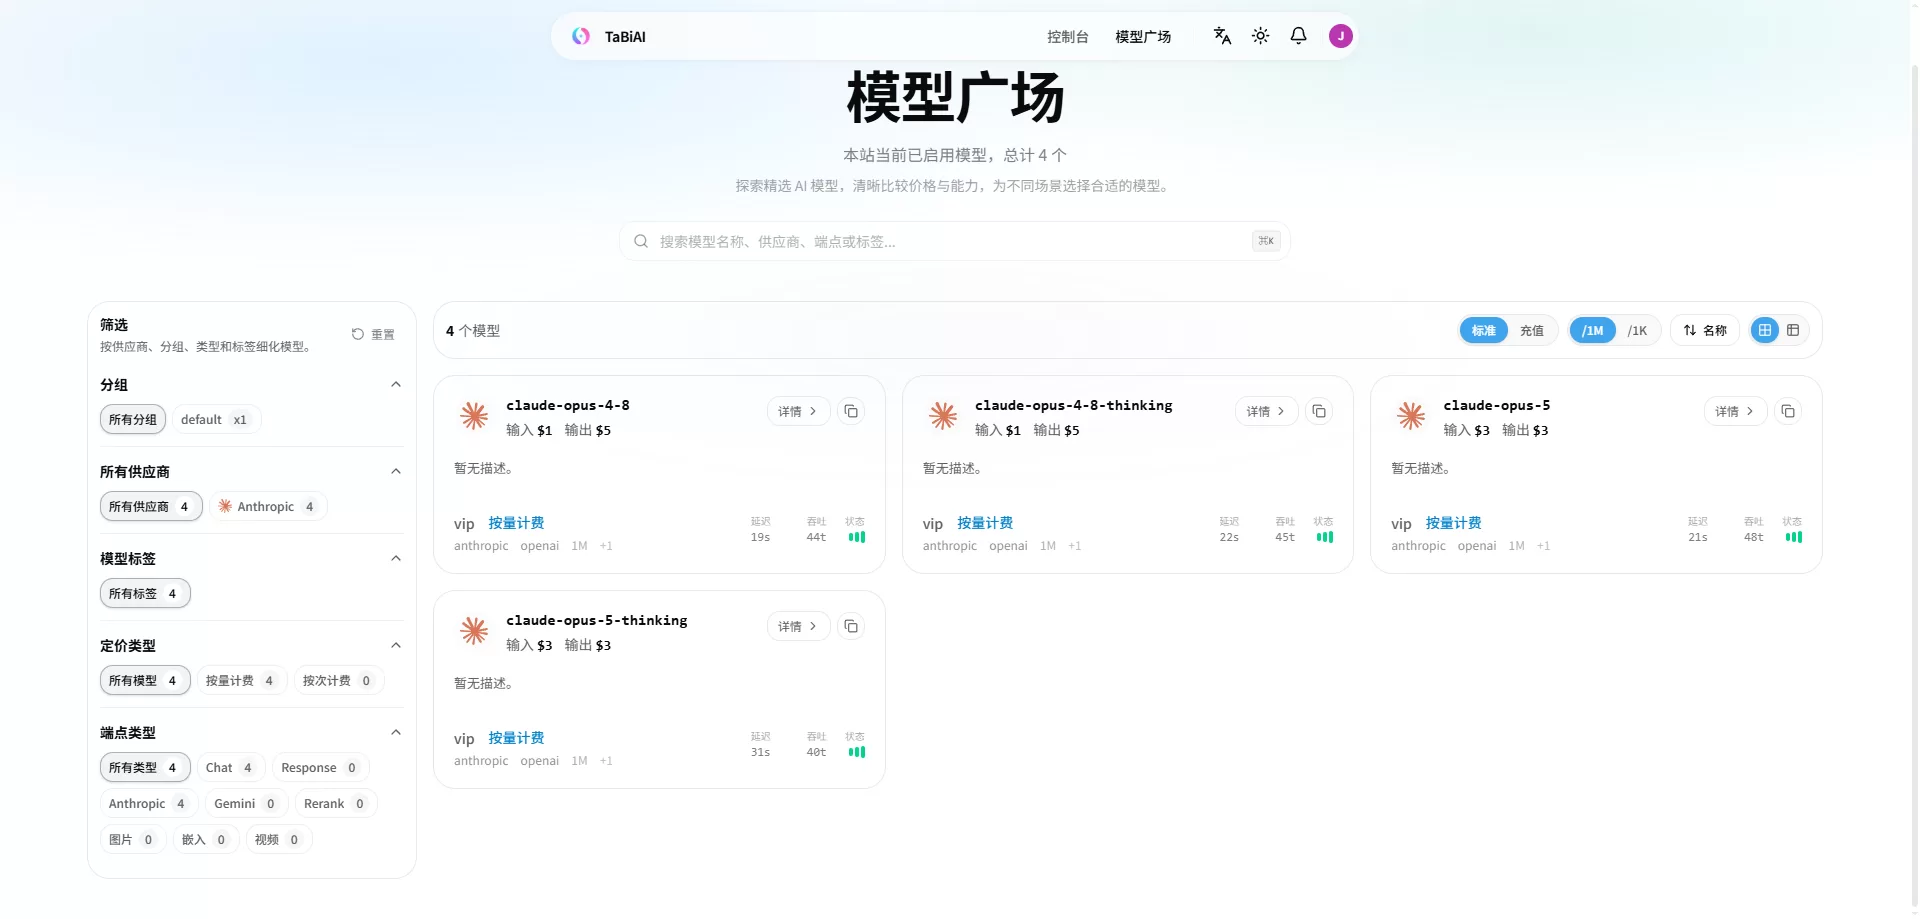The height and width of the screenshot is (919, 1920).
Task: Click 按量计费 tag on claude-opus-5 card
Action: click(1453, 523)
